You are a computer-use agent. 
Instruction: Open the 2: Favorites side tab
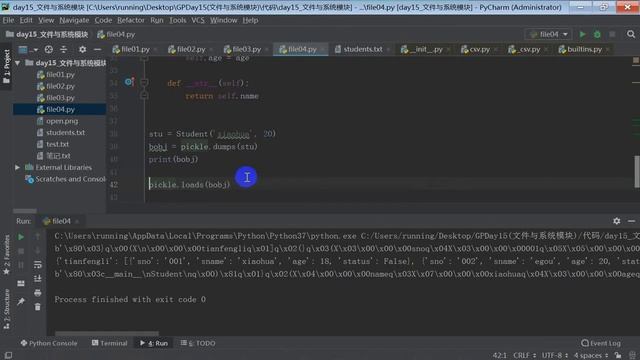[6, 255]
